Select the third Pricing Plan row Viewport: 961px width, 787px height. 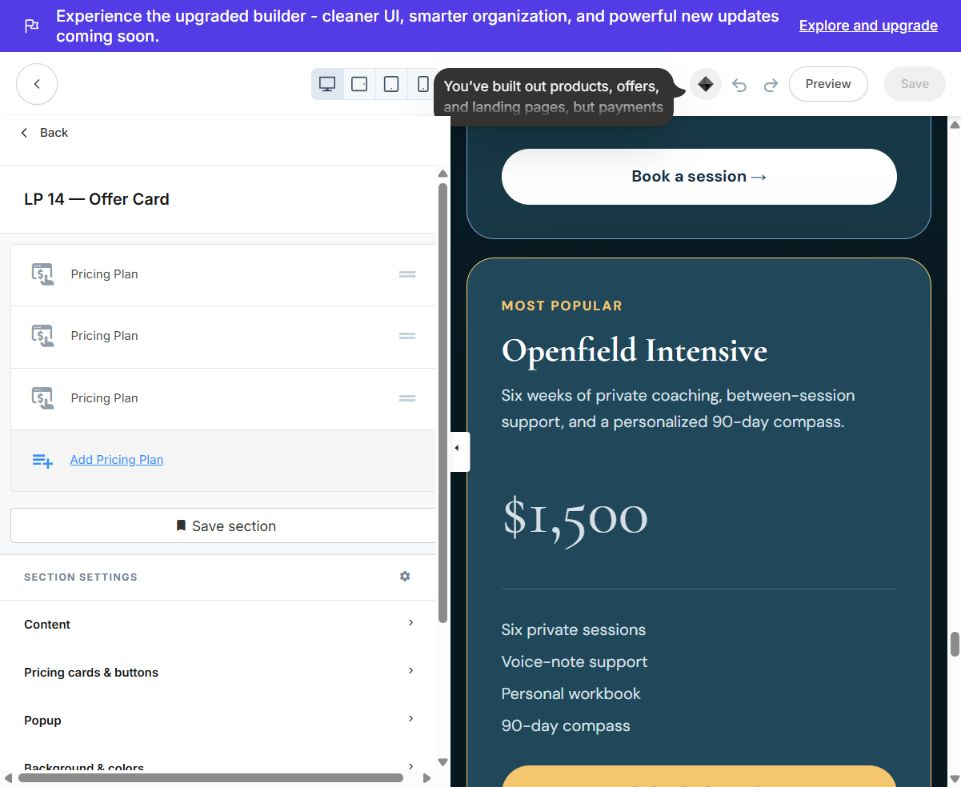tap(223, 398)
